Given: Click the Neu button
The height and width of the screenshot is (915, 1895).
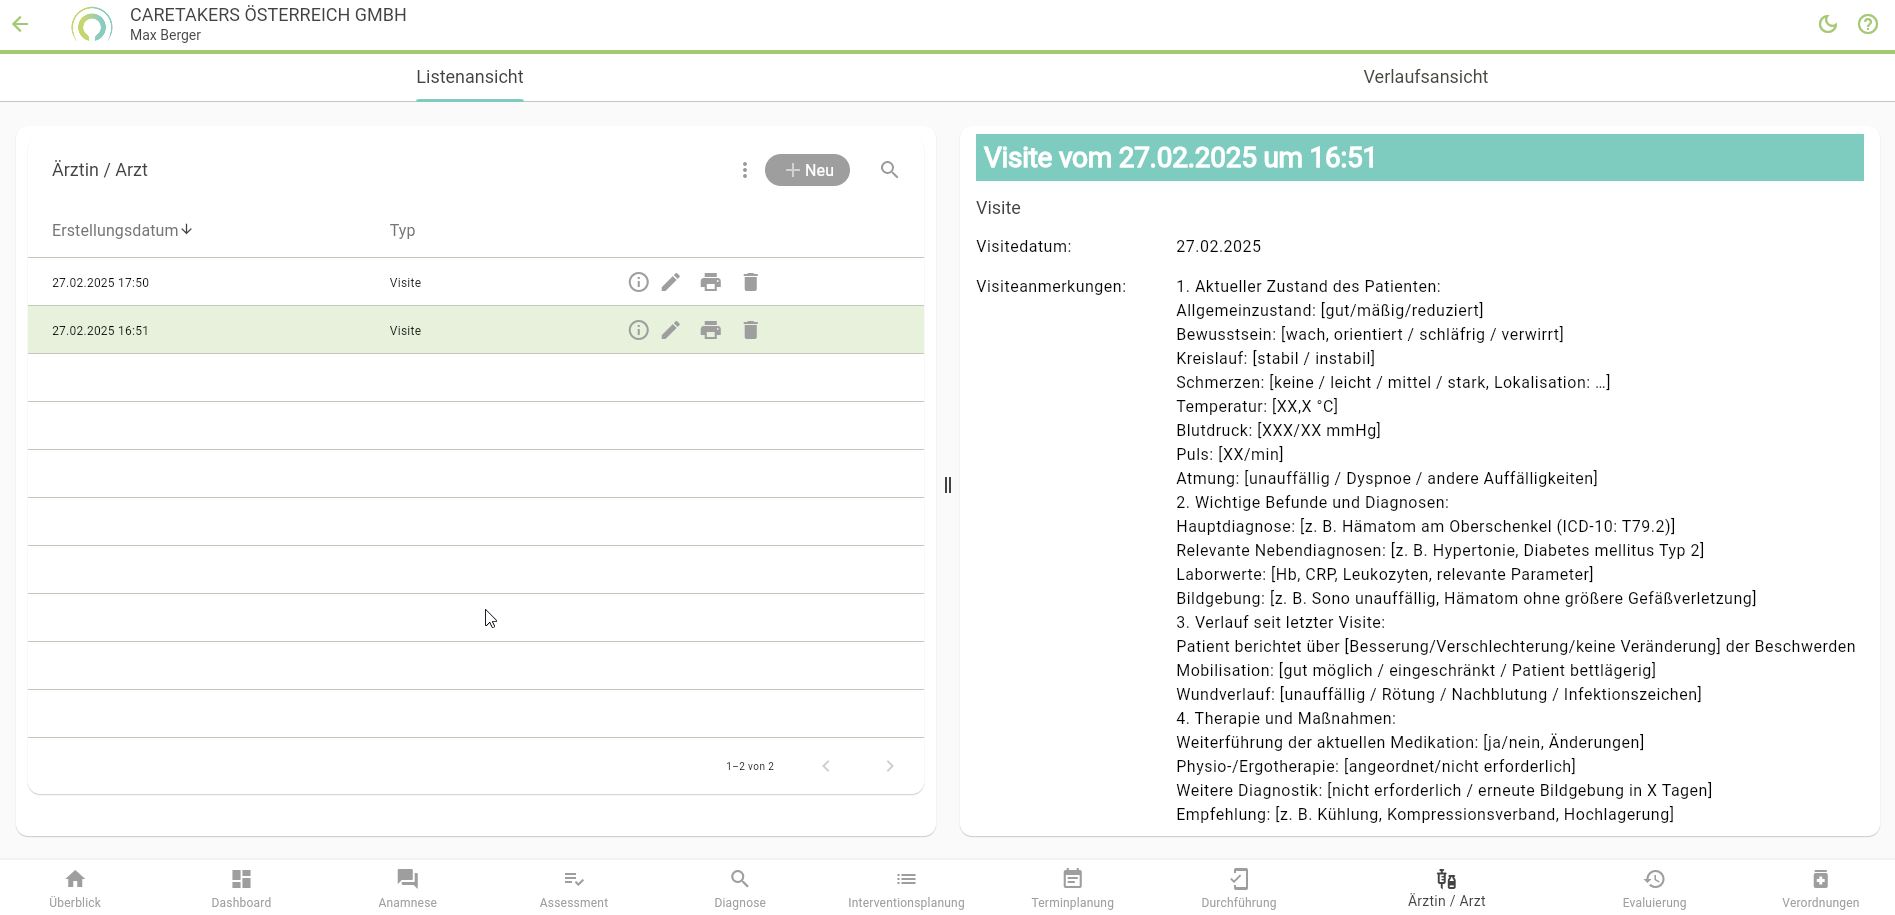Looking at the screenshot, I should (807, 170).
